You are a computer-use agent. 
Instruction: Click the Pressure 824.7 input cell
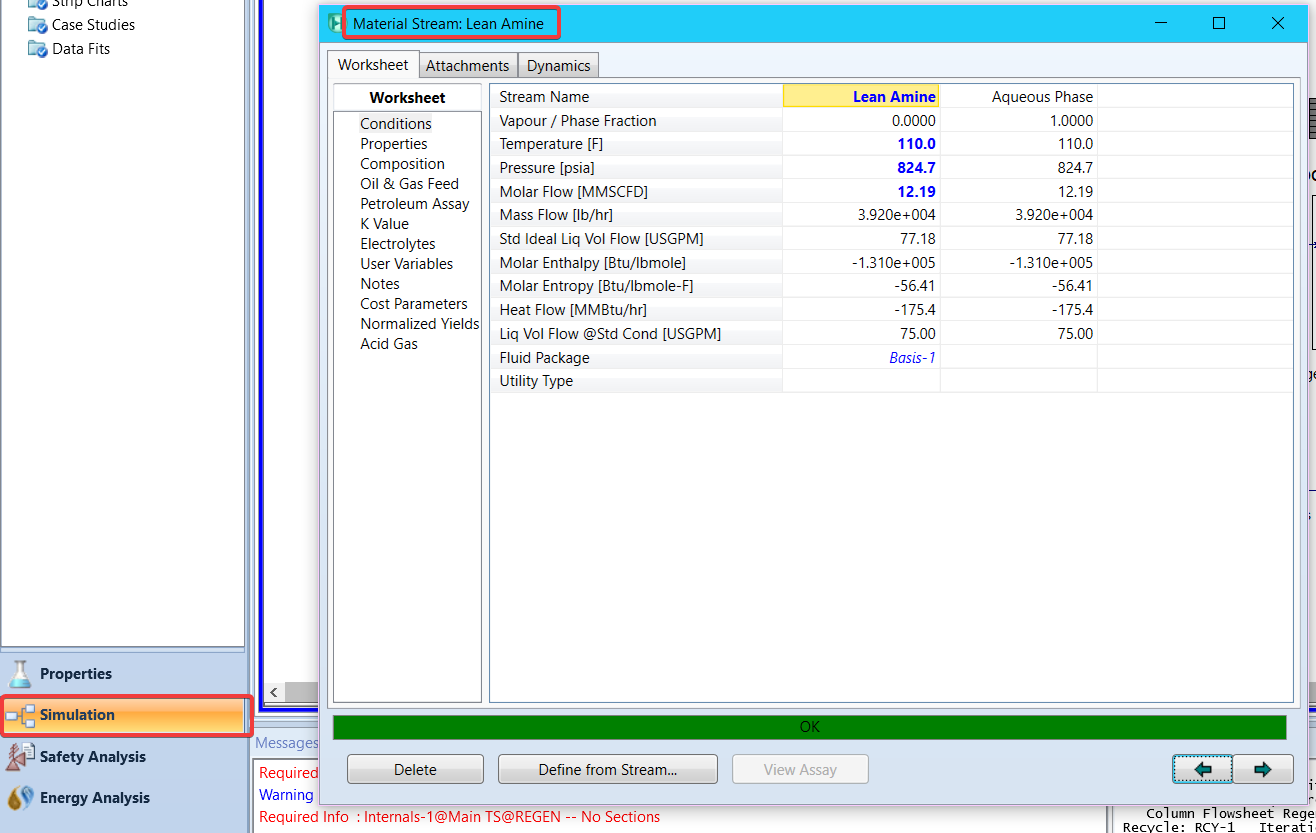click(861, 168)
